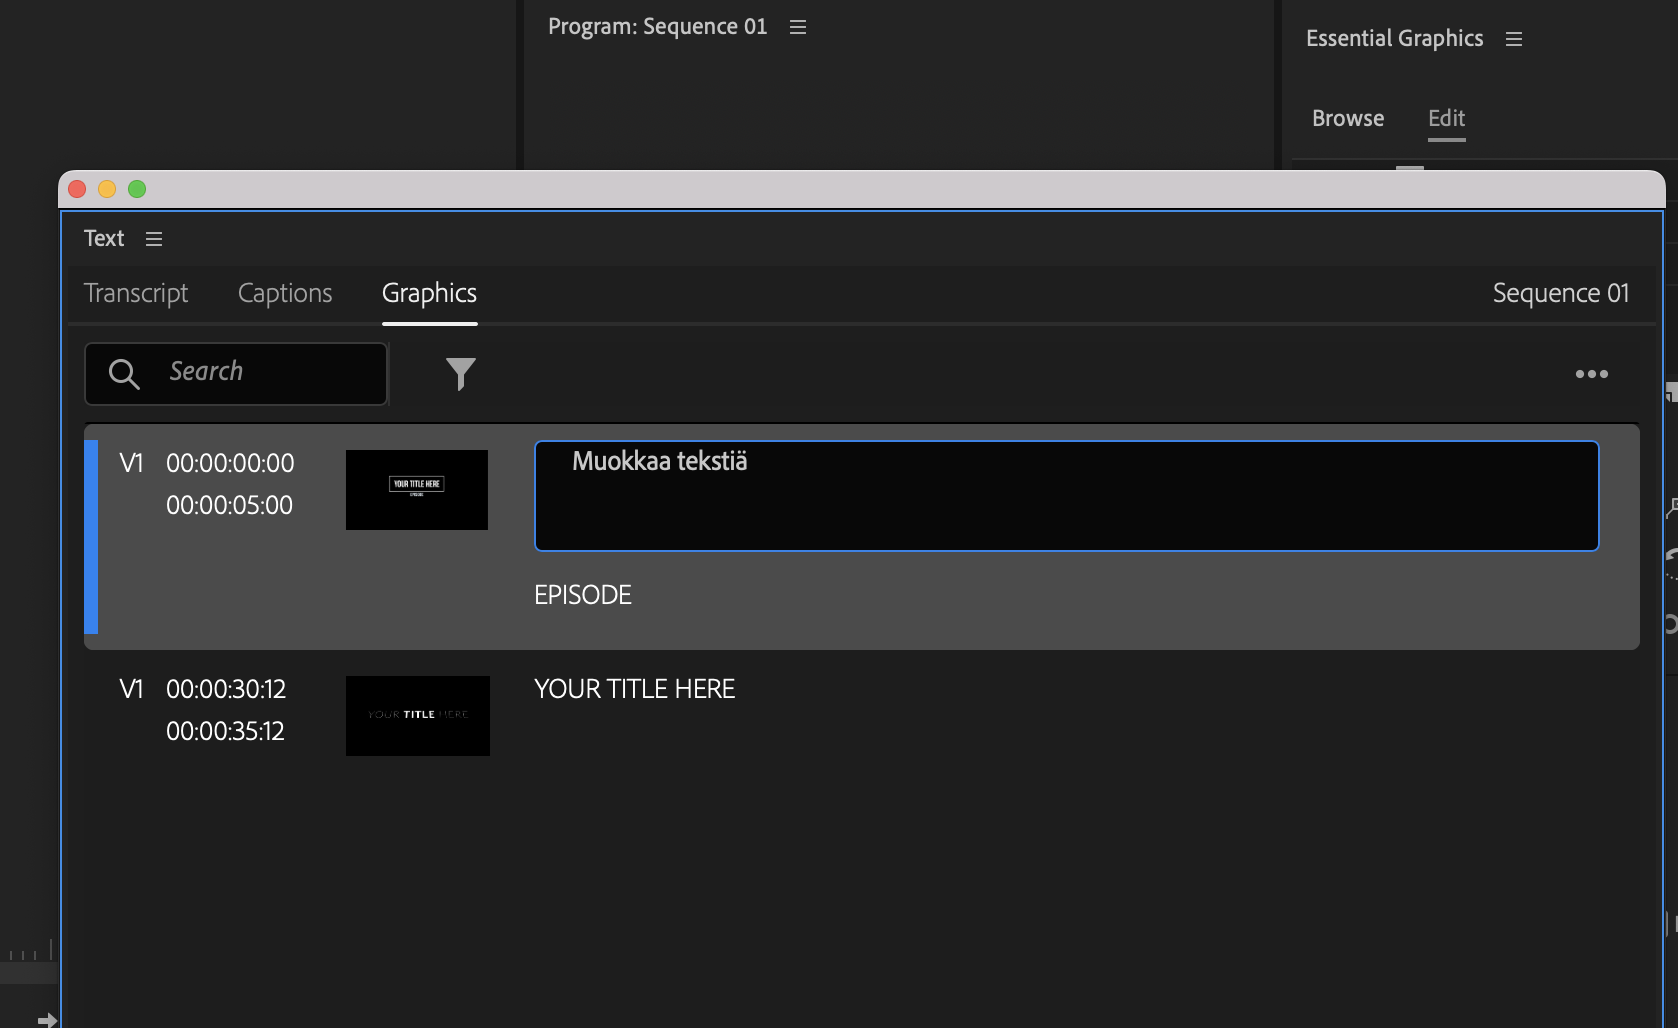Viewport: 1678px width, 1028px height.
Task: Switch to the Edit tab
Action: (1446, 118)
